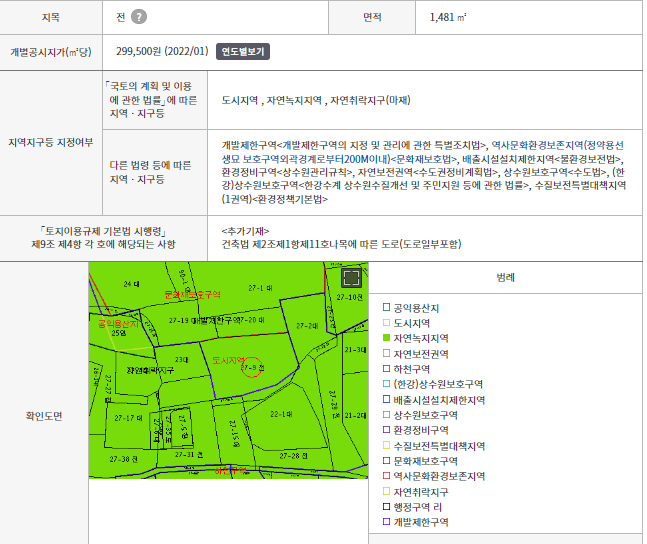Screen dimensions: 647x544
Task: Click the 개별공시지가(㎡당) row header
Action: pyautogui.click(x=51, y=52)
